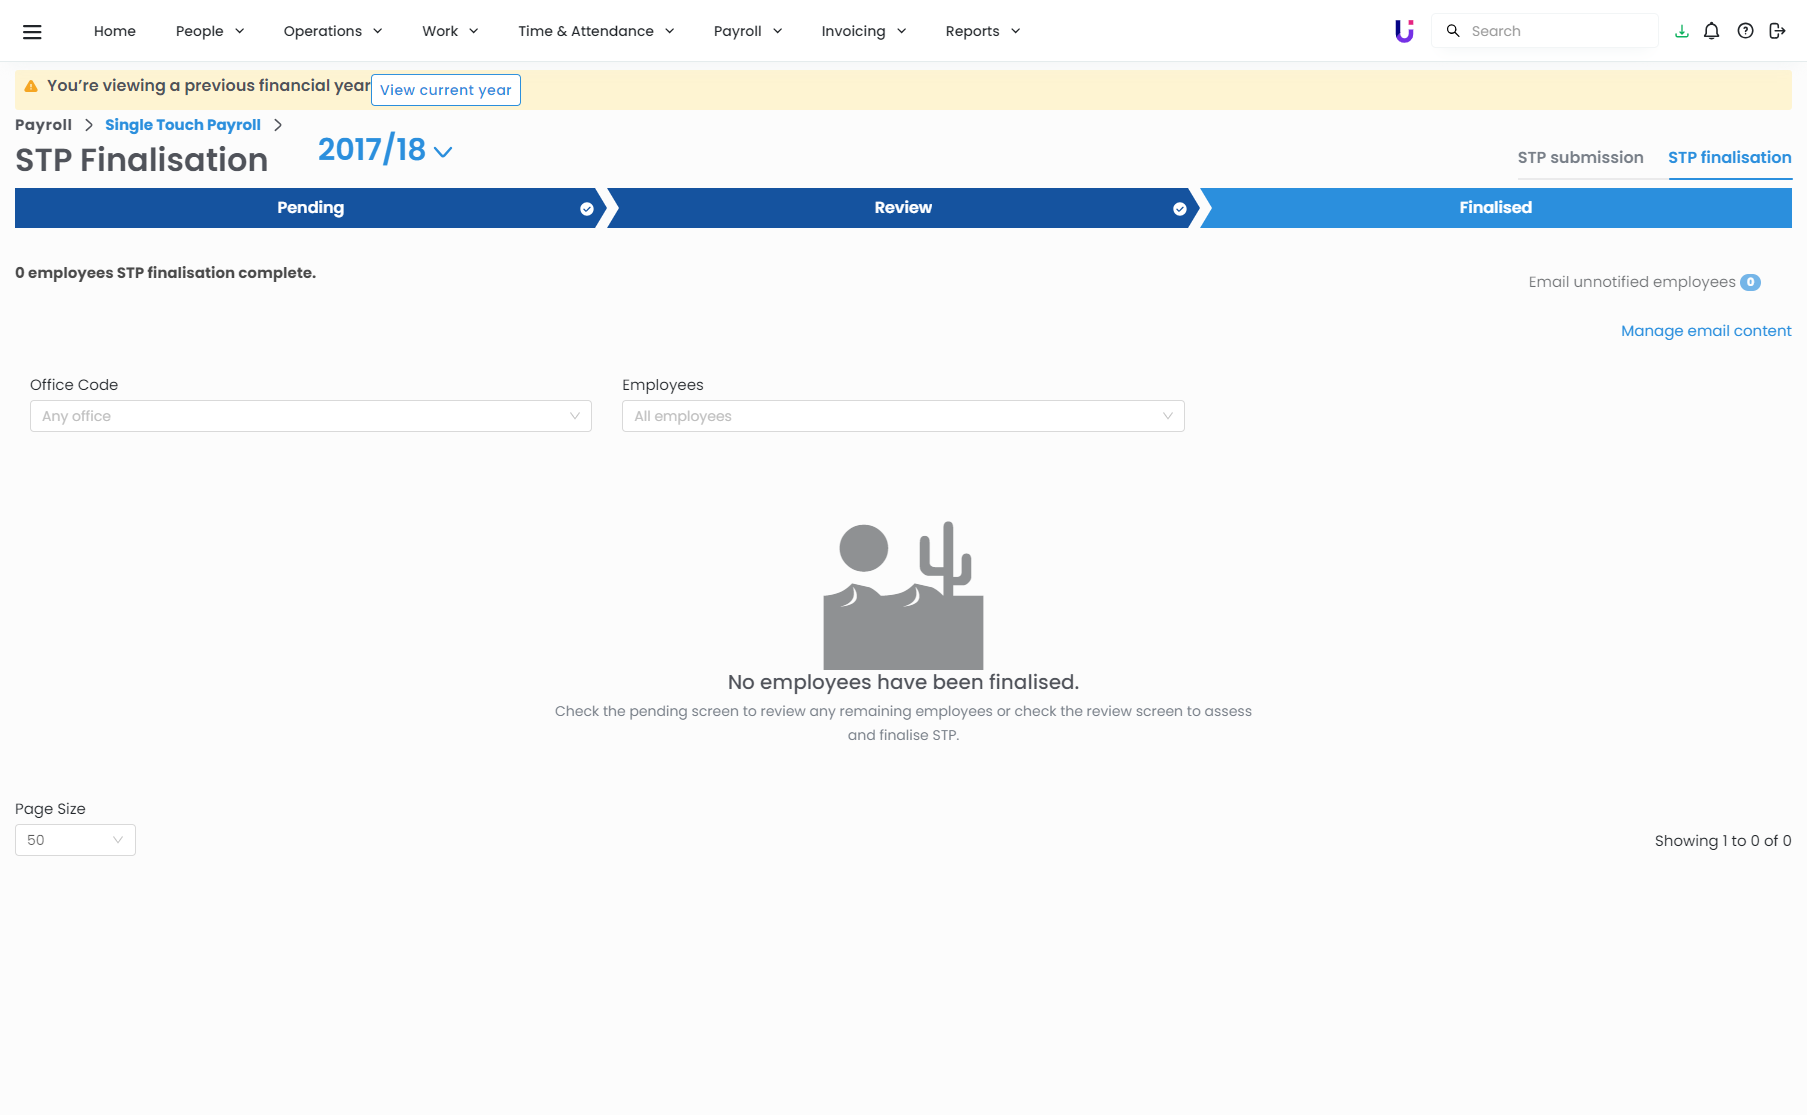Click the help question mark icon

click(x=1745, y=31)
